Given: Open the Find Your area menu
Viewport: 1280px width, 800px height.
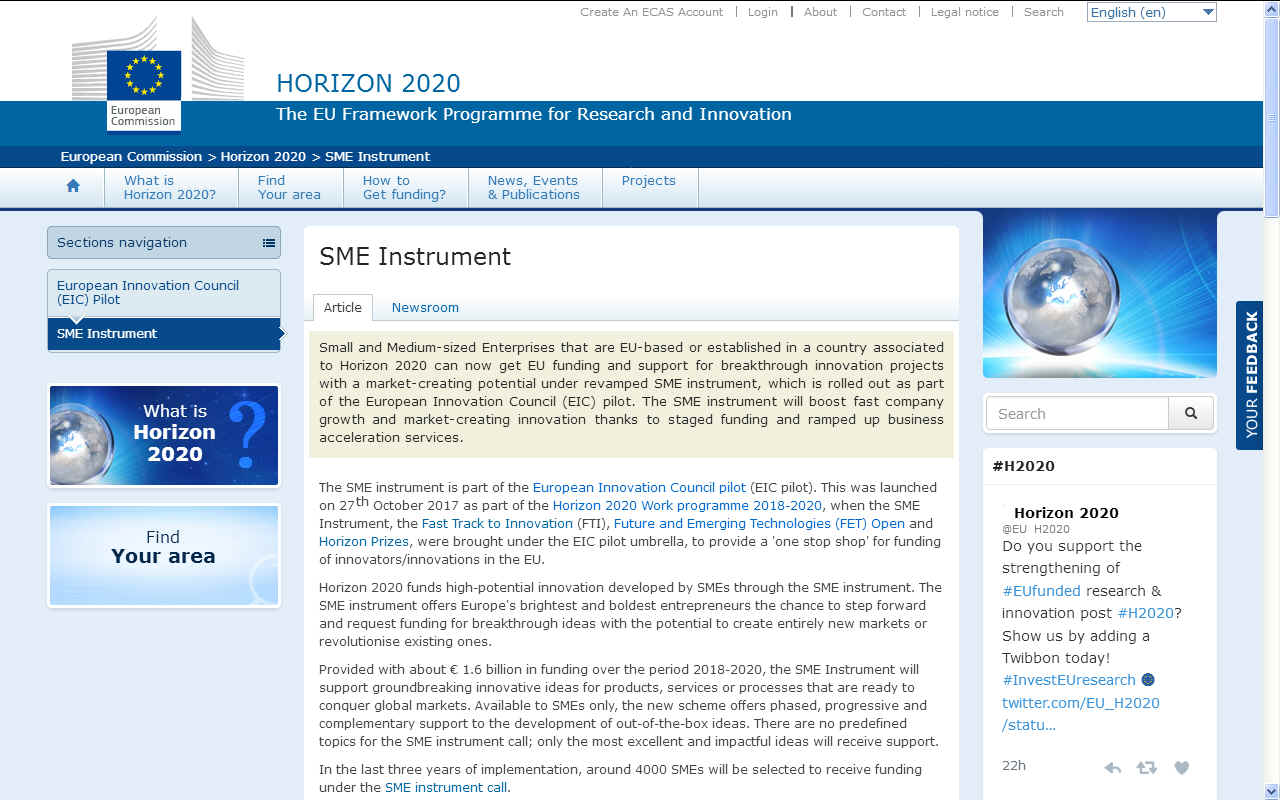Looking at the screenshot, I should point(289,187).
